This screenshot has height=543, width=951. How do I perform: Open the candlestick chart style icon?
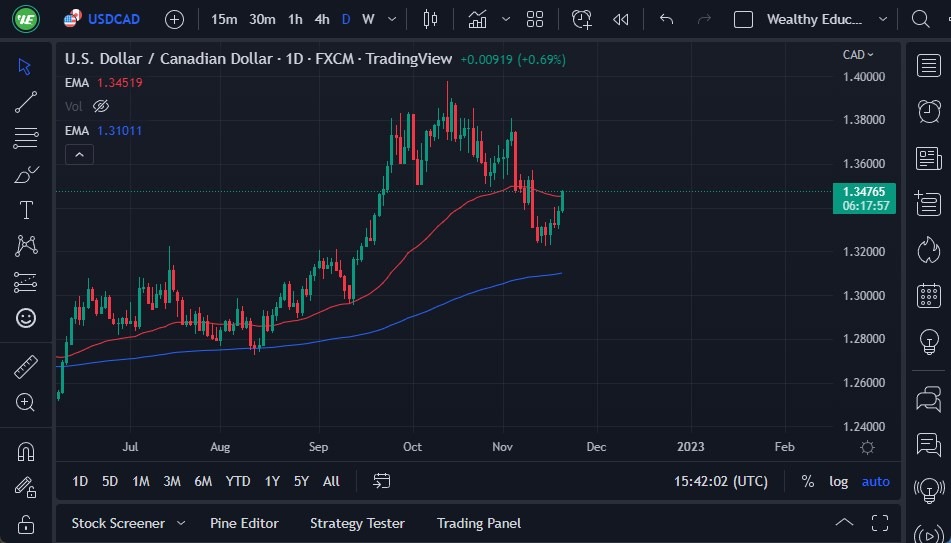pos(431,19)
